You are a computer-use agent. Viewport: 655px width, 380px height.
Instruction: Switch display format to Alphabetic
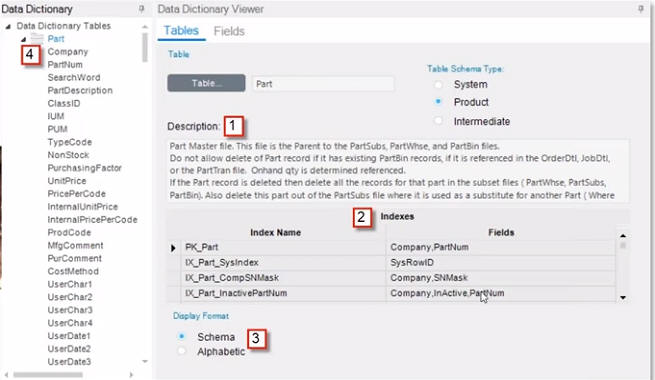(182, 351)
